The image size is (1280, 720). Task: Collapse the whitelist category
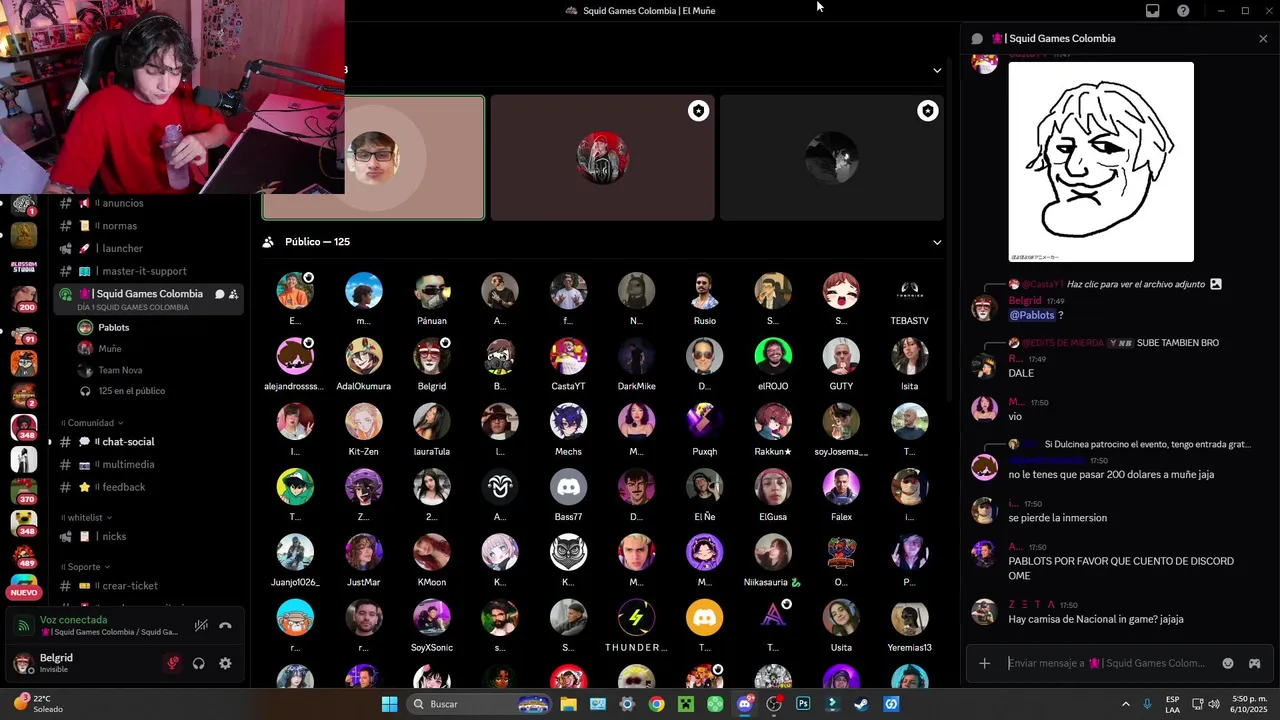(x=88, y=518)
